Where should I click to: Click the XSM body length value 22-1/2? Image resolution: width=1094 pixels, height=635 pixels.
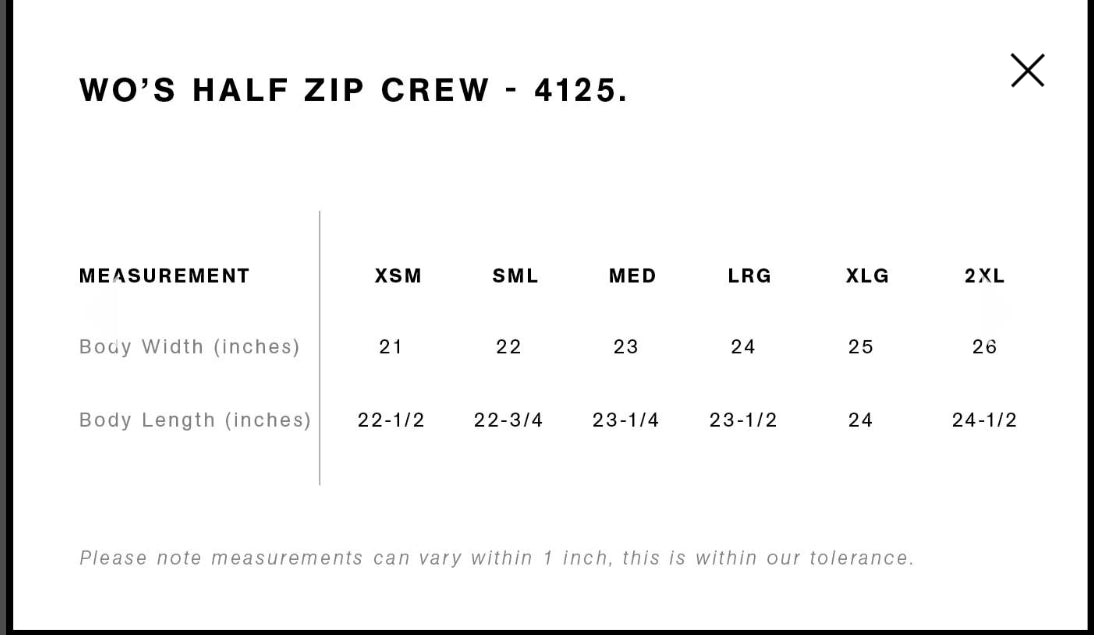[x=391, y=420]
